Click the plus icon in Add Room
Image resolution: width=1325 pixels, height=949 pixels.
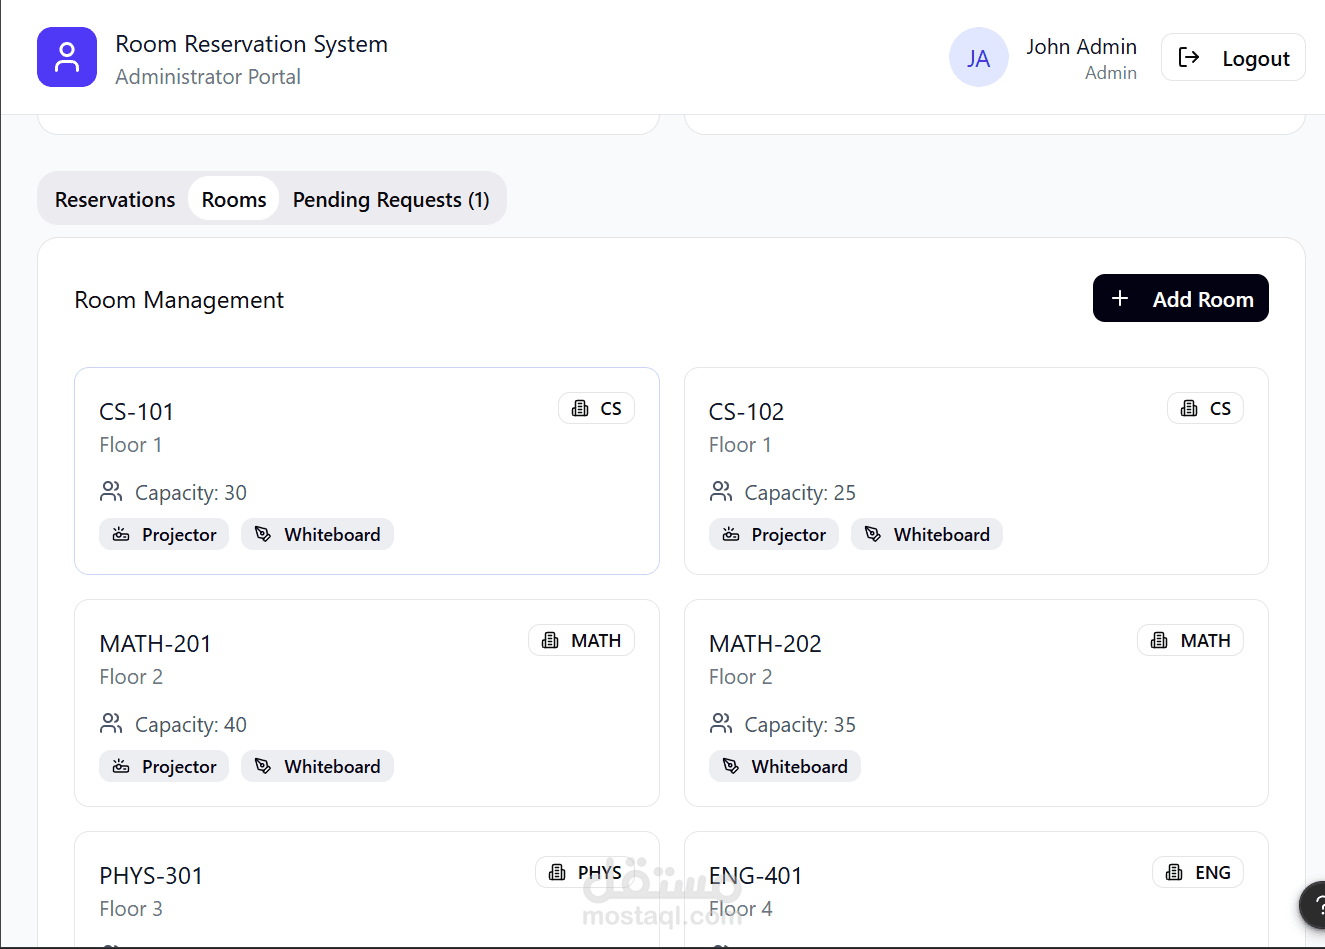(1120, 298)
